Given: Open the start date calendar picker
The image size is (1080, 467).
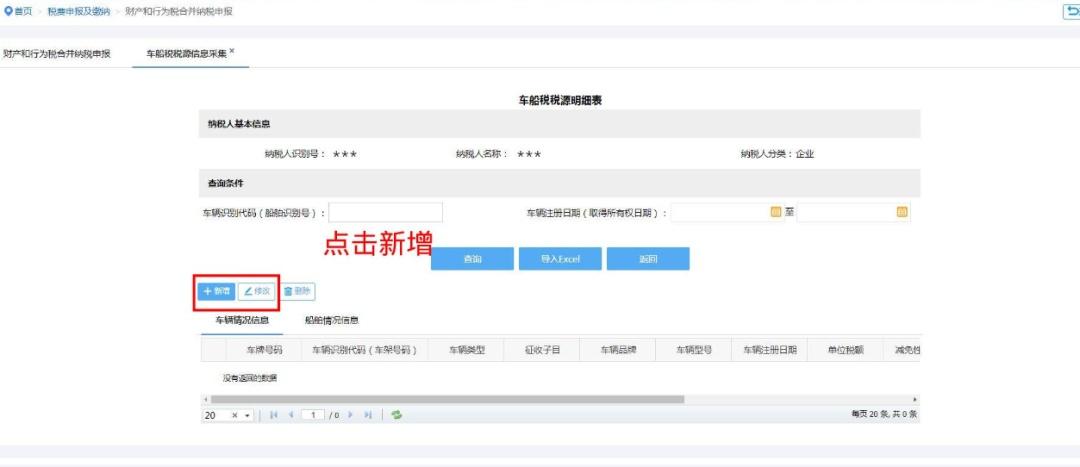Looking at the screenshot, I should click(x=775, y=212).
